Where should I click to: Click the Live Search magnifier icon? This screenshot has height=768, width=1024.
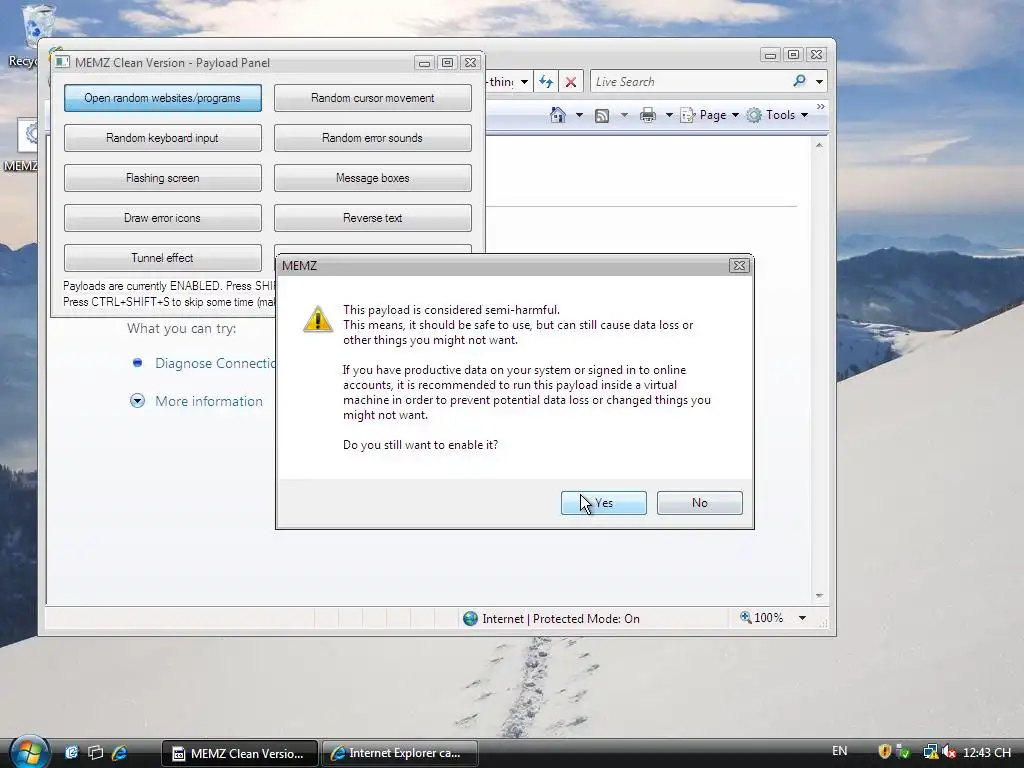coord(799,81)
